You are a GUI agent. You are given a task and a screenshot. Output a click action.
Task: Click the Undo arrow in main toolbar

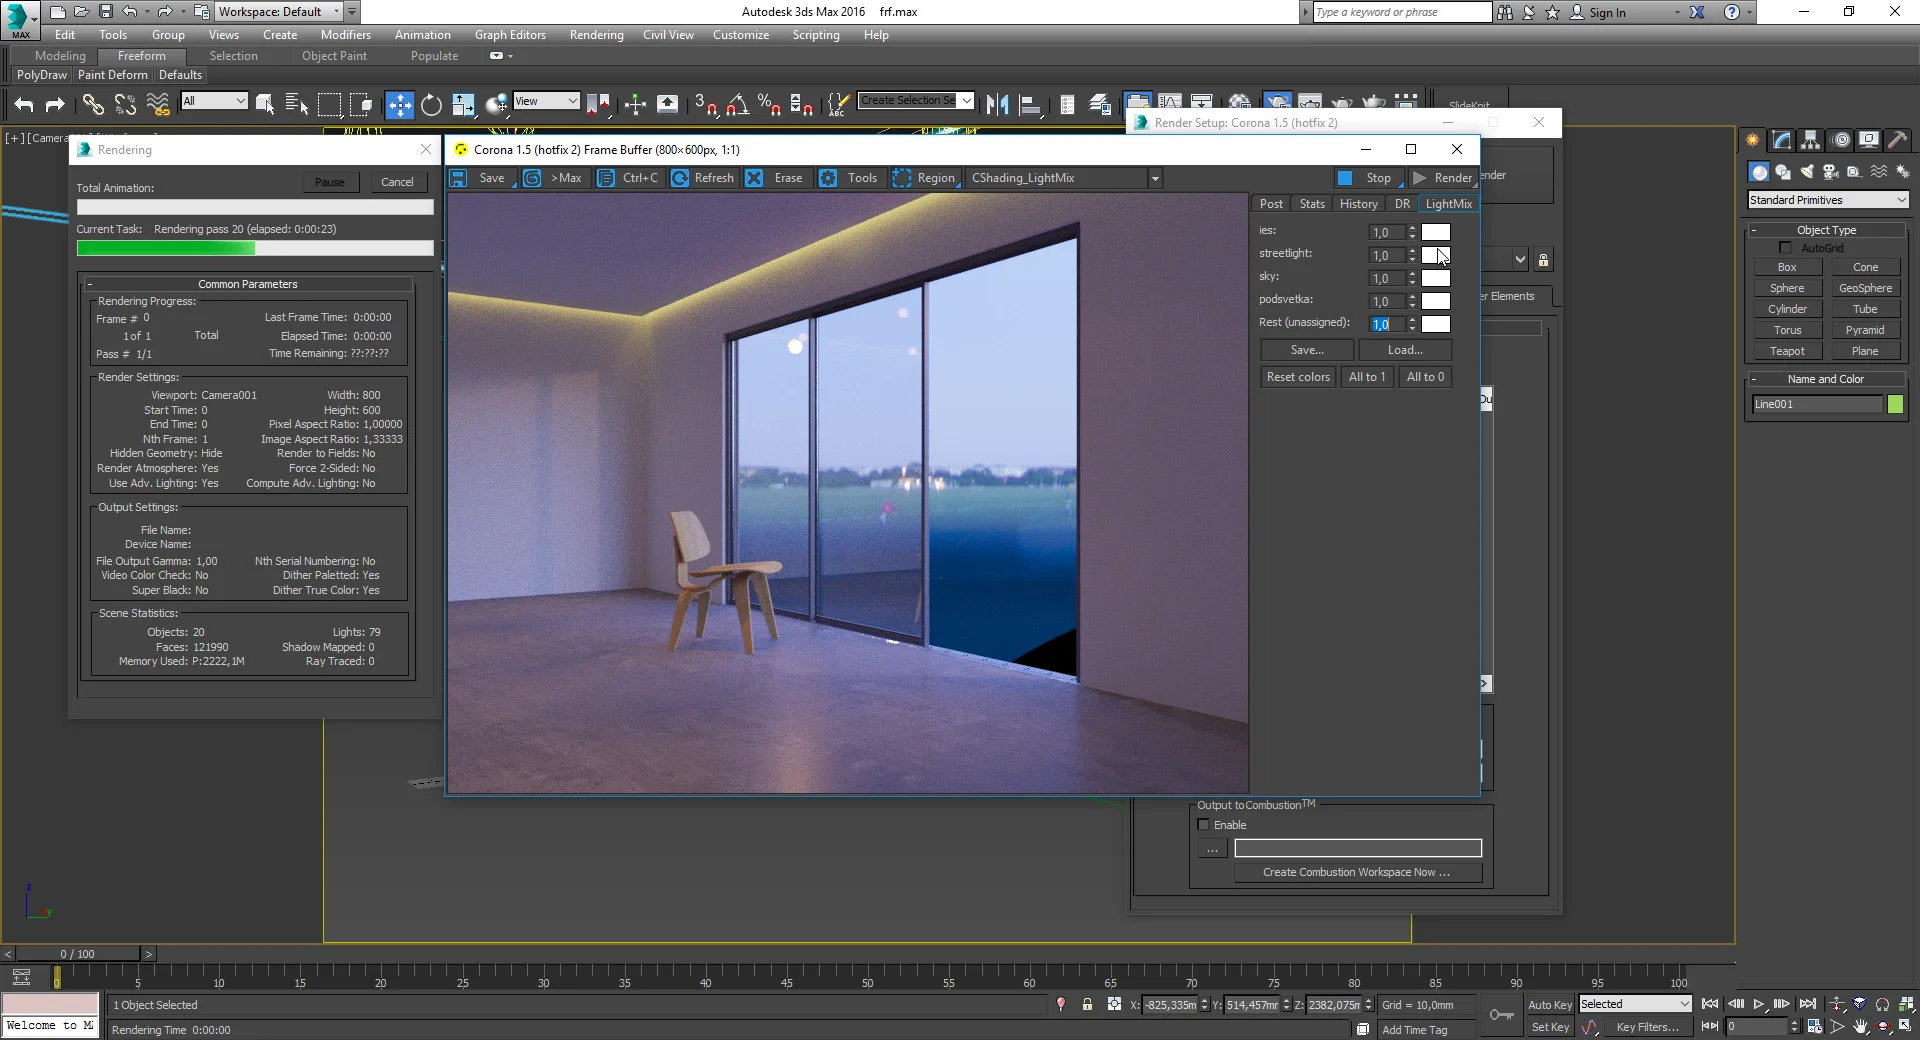24,104
